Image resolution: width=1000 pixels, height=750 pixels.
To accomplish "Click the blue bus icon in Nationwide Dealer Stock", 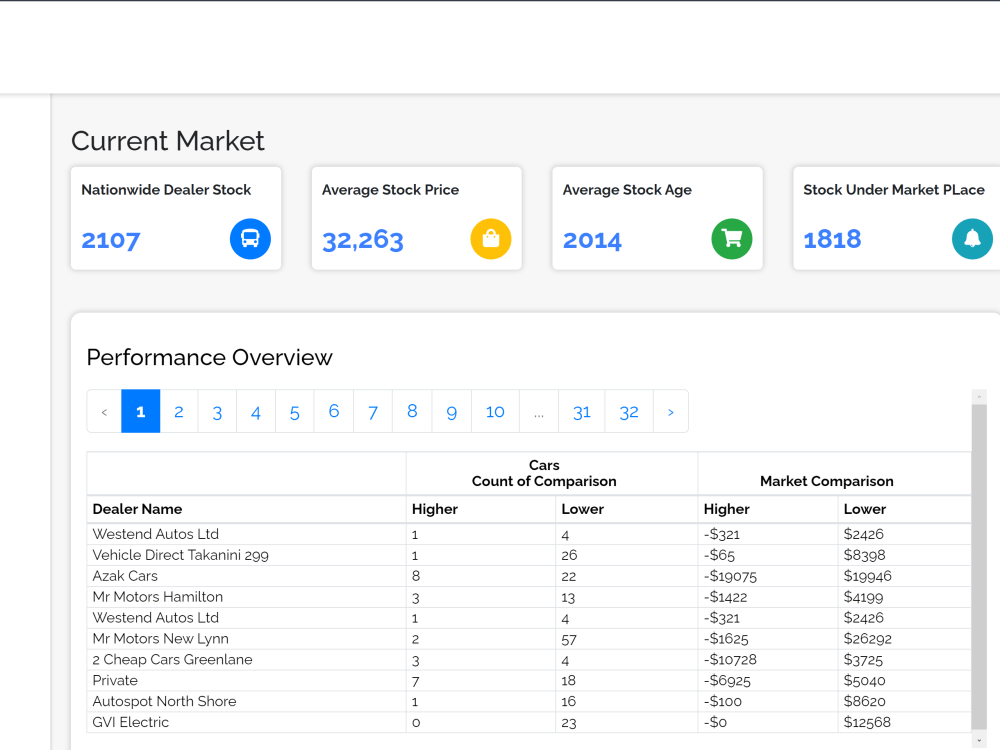I will [x=250, y=239].
